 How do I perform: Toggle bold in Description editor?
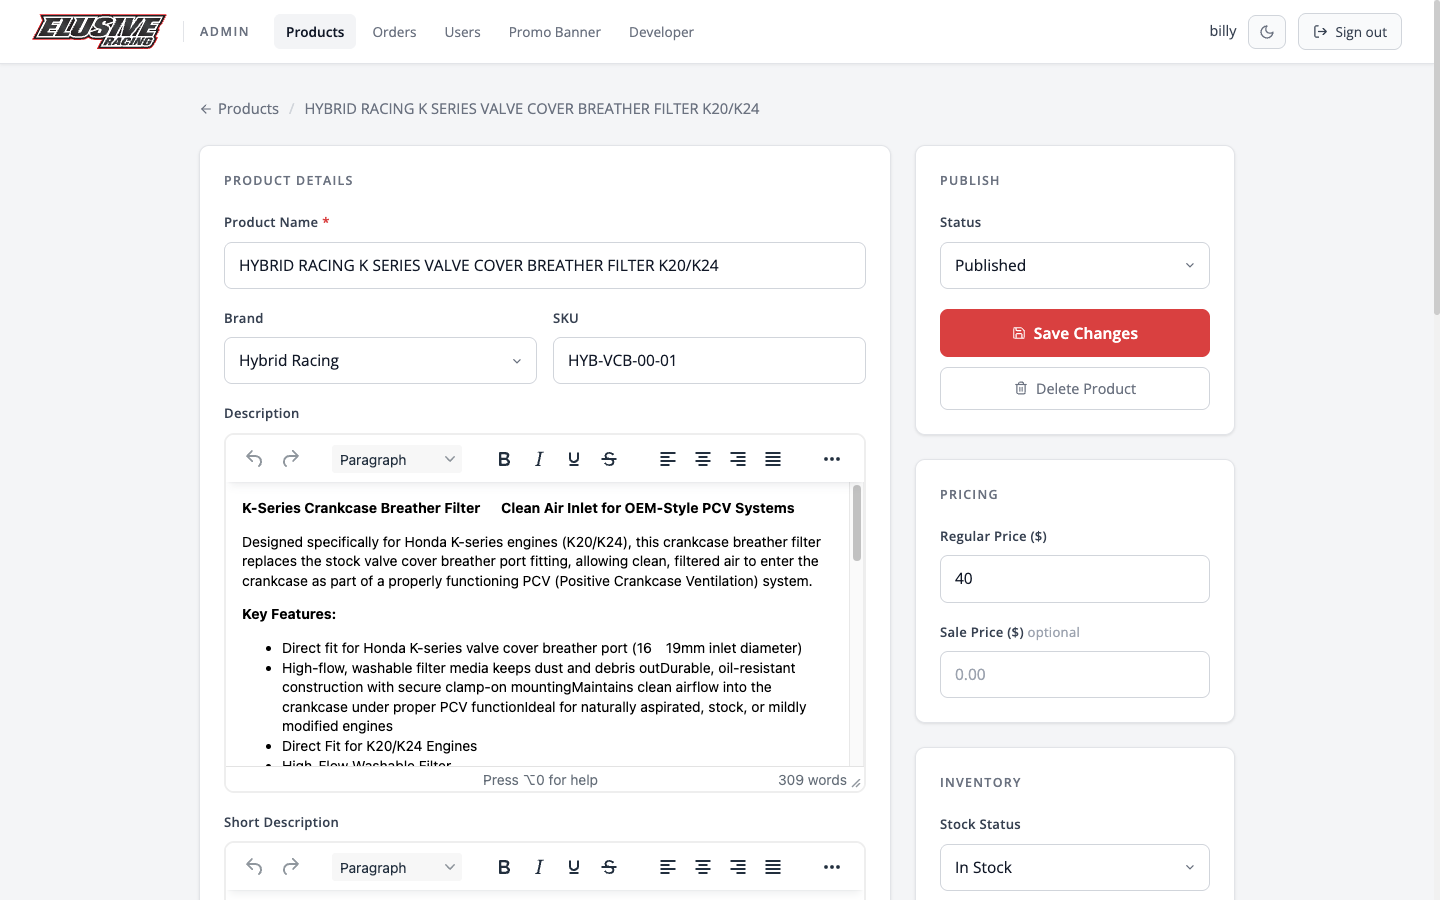[504, 459]
